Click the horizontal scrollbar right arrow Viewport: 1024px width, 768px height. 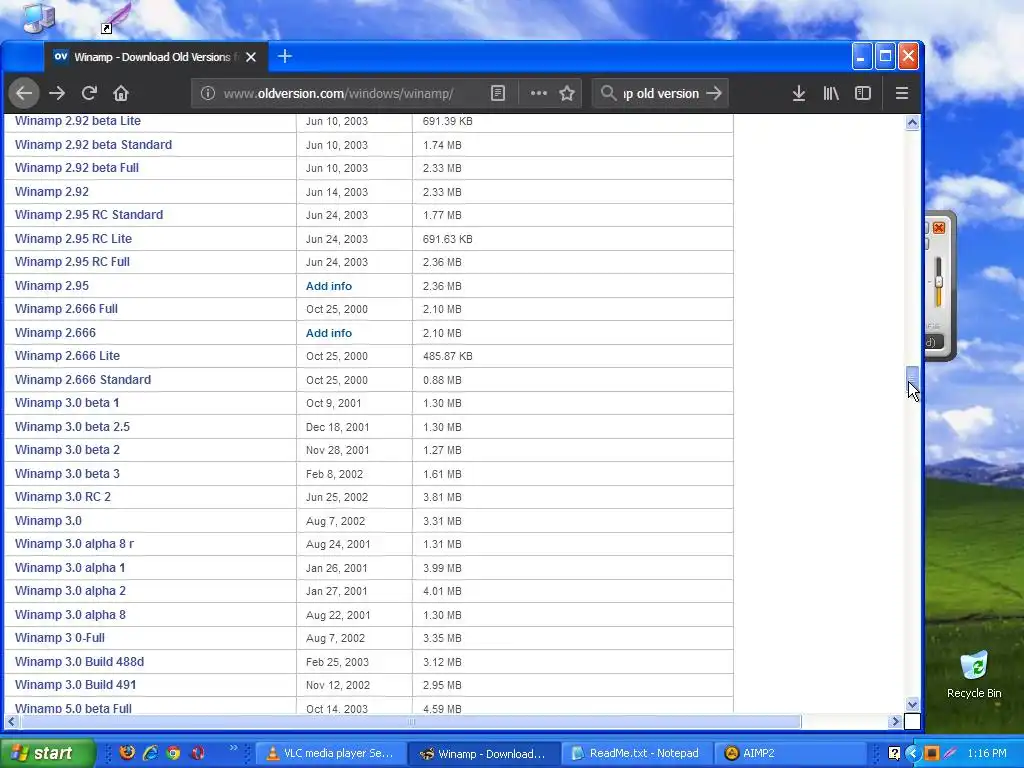tap(895, 722)
